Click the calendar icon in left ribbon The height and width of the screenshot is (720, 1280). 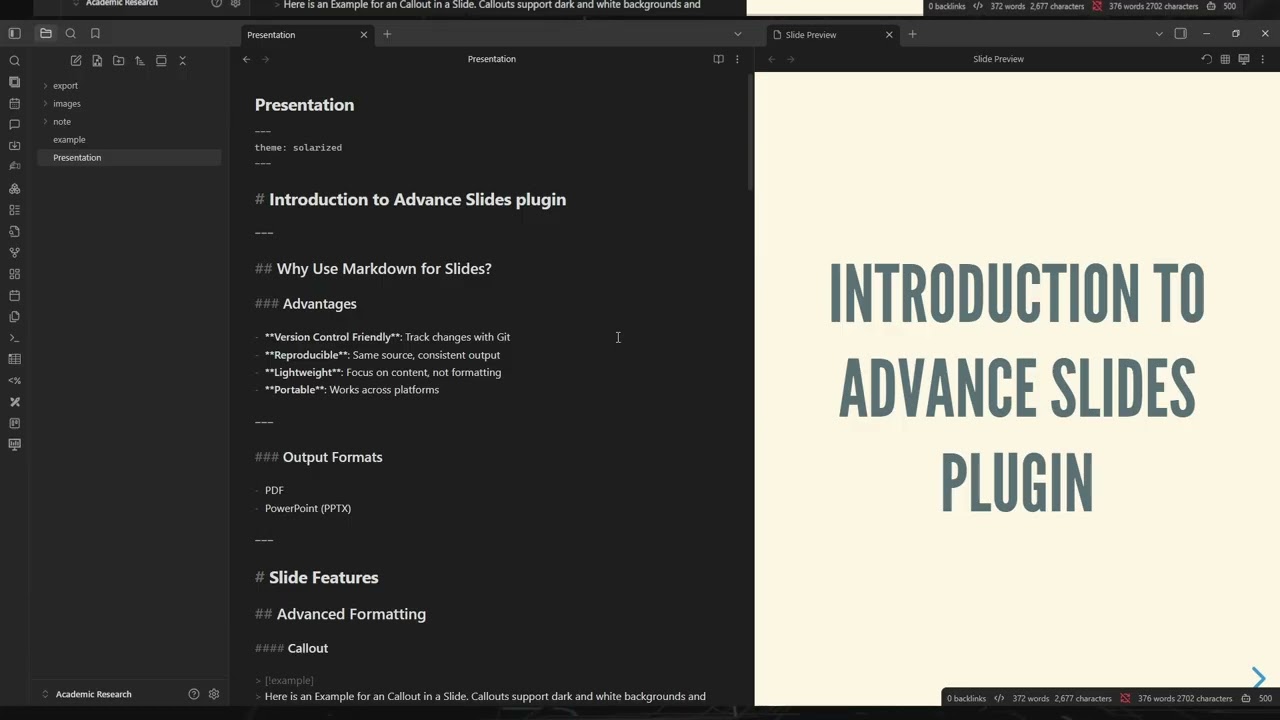[14, 104]
